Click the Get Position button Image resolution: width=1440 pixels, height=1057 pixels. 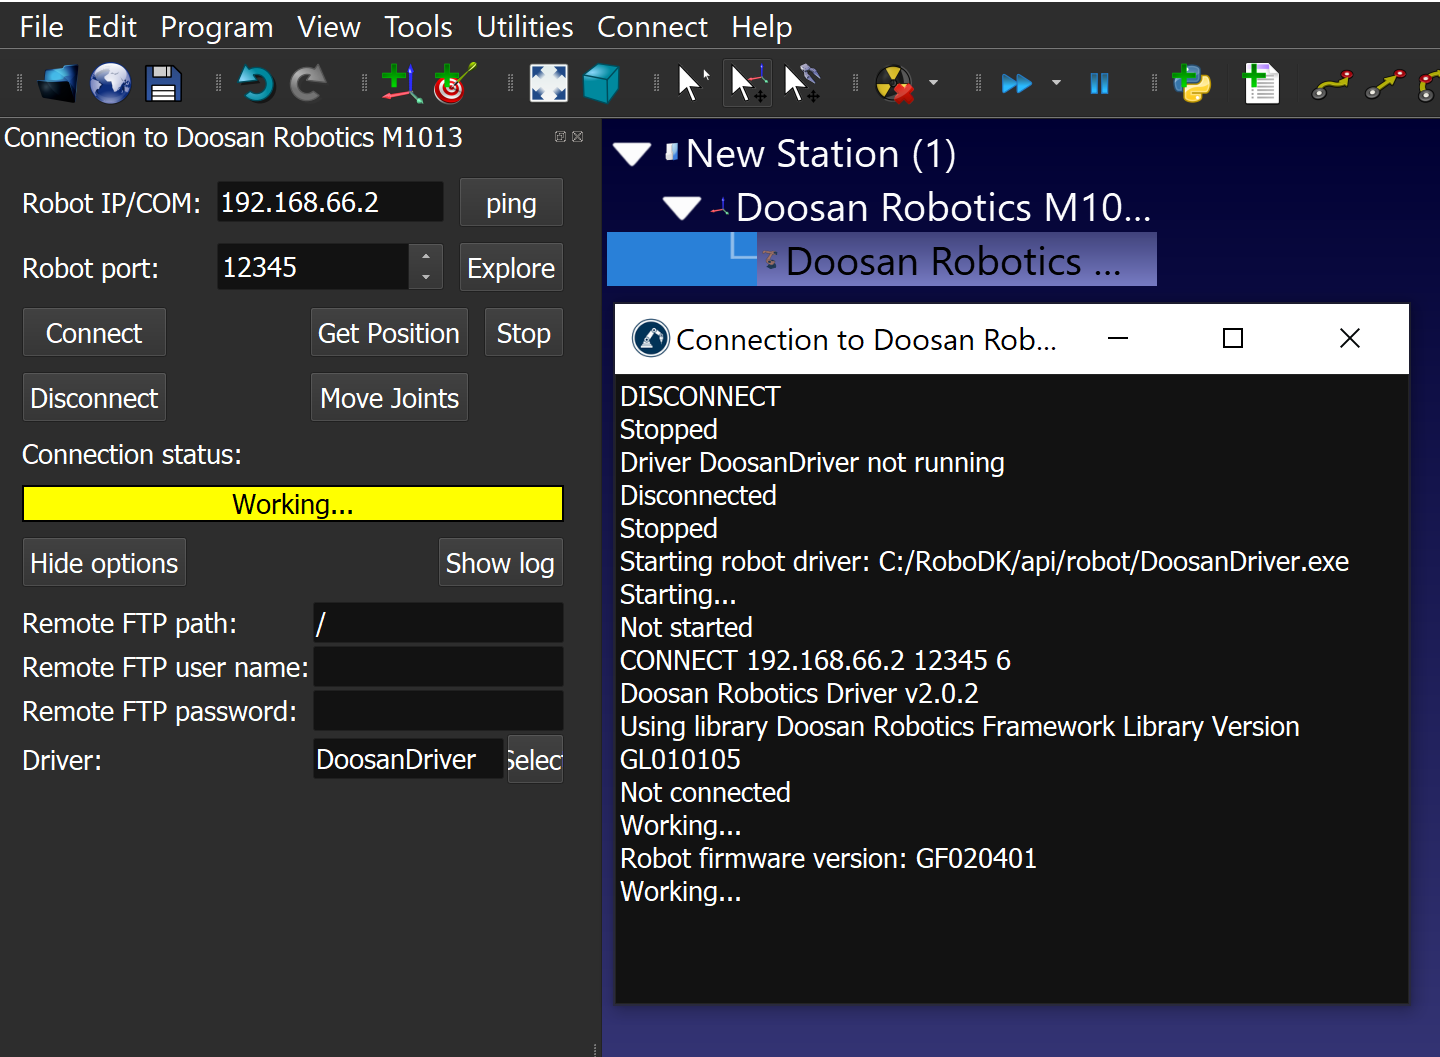pyautogui.click(x=388, y=333)
